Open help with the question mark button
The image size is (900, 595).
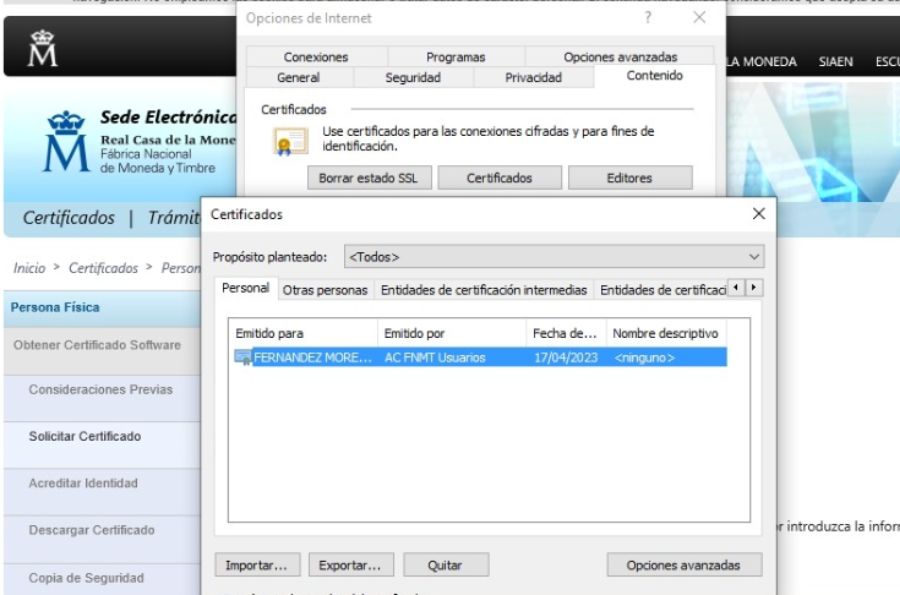click(647, 18)
